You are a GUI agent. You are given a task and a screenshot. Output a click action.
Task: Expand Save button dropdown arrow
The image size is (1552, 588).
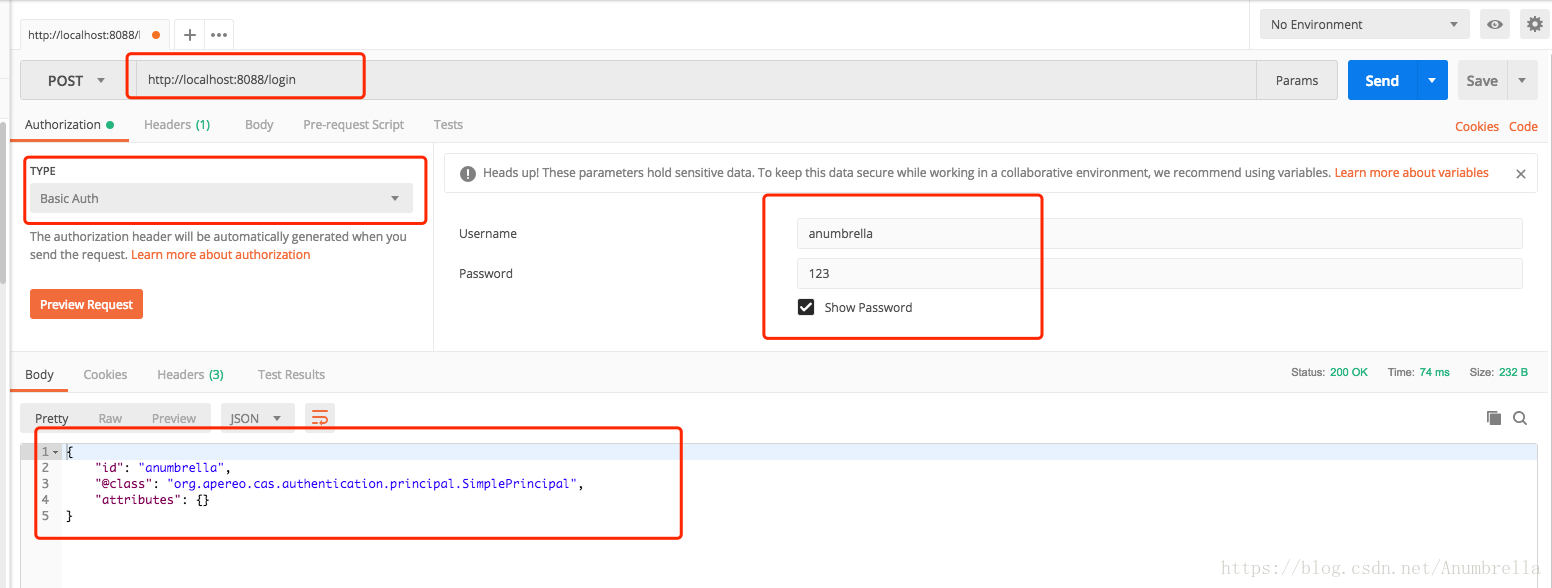coord(1522,81)
